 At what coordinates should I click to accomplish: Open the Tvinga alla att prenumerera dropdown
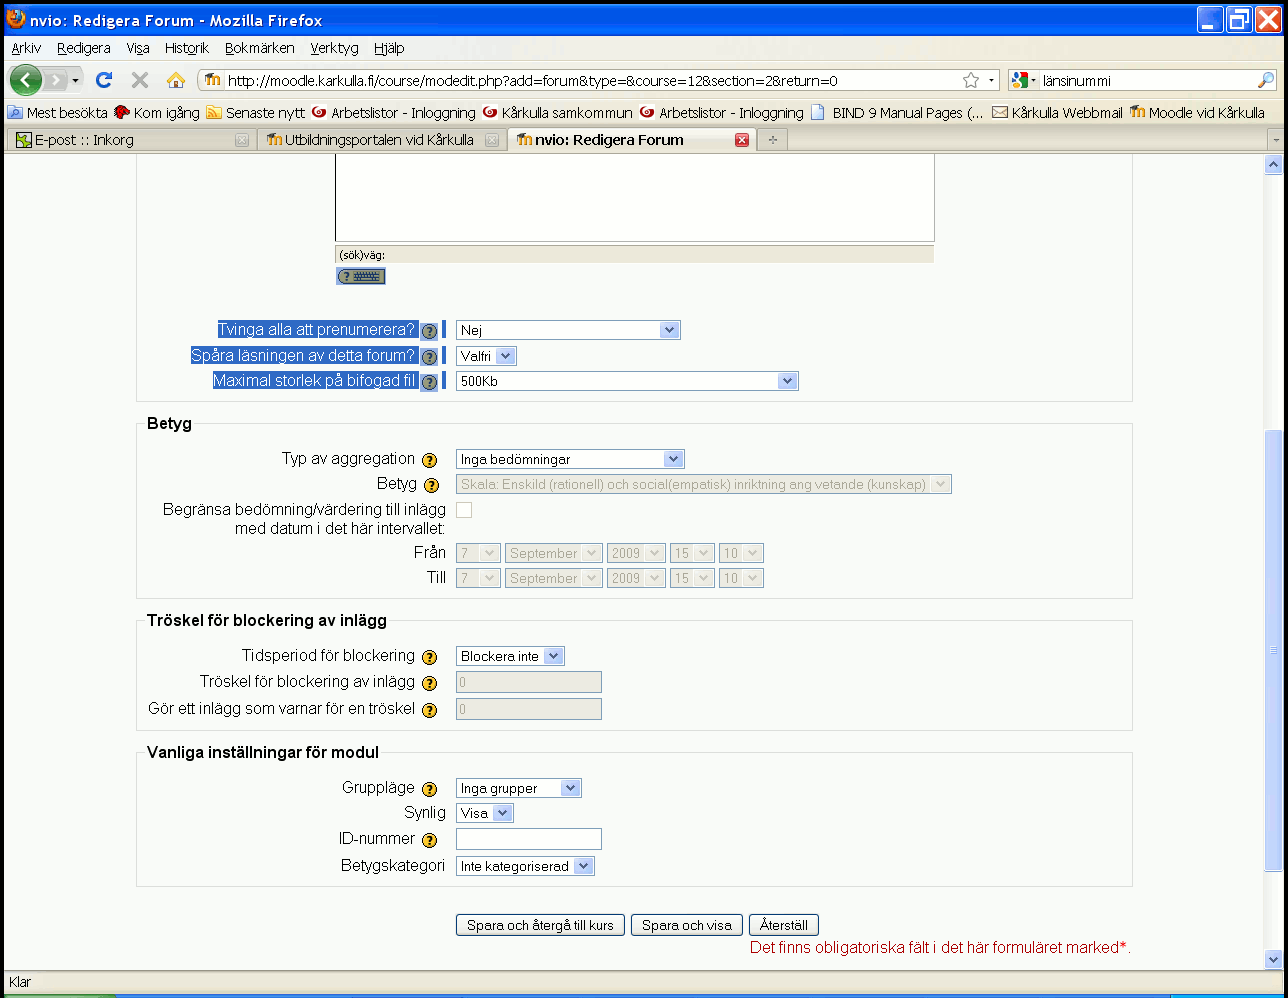pyautogui.click(x=568, y=330)
